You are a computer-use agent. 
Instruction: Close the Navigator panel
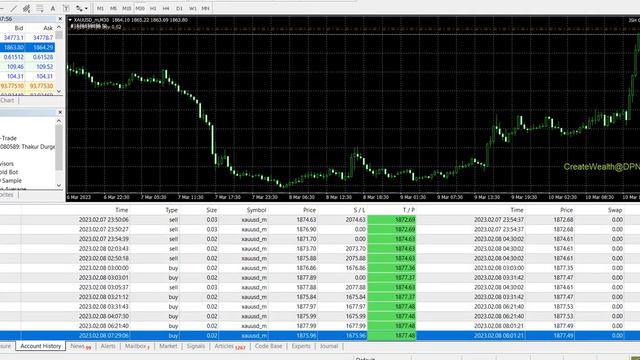click(60, 112)
